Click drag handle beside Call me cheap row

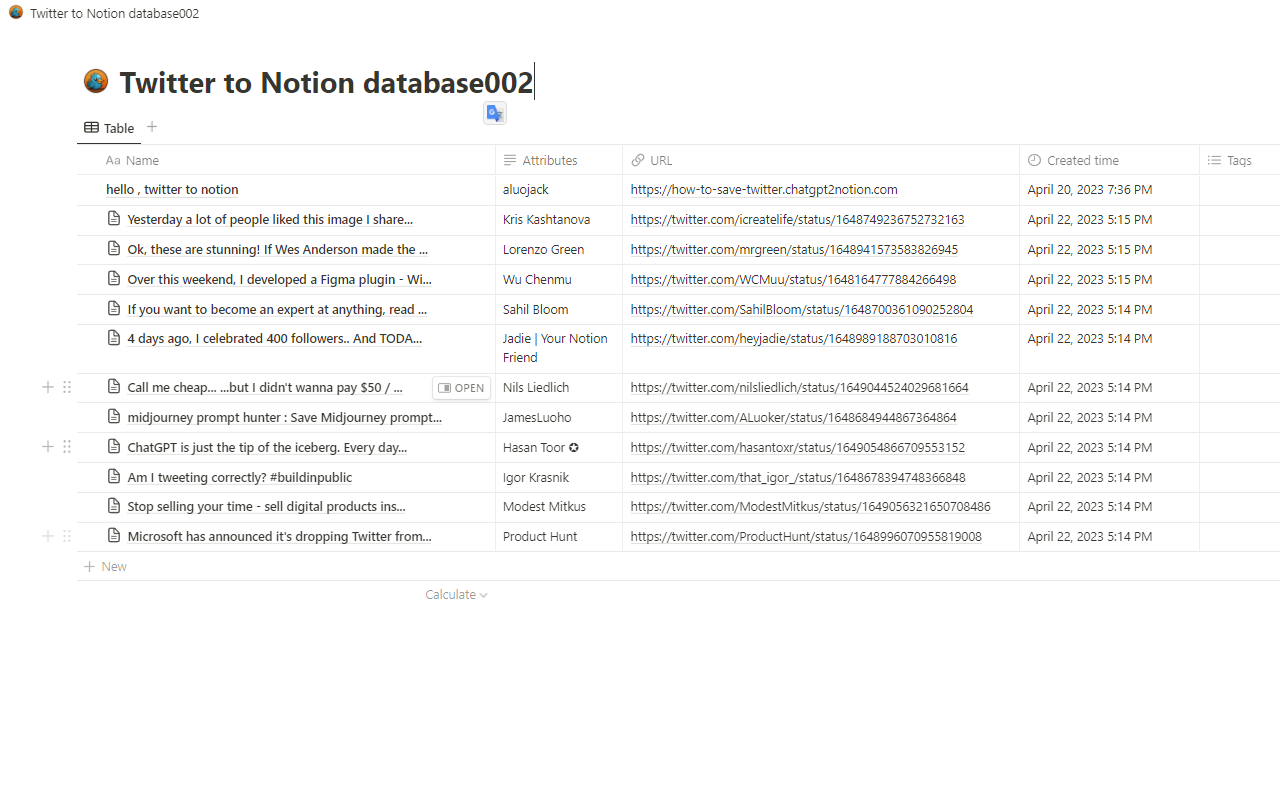pos(67,387)
